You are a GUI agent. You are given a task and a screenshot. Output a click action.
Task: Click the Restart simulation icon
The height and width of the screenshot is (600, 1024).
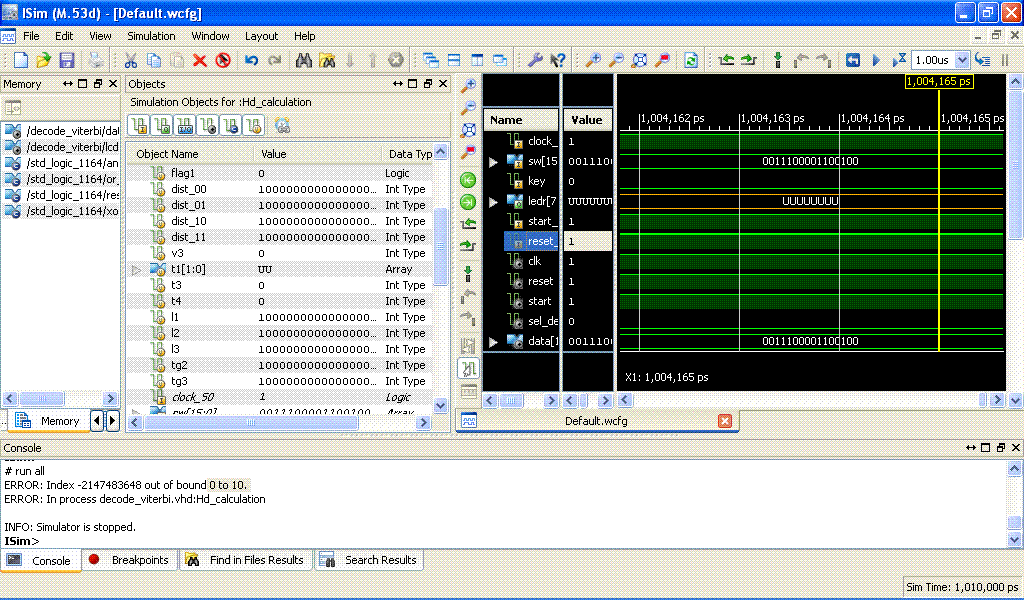pyautogui.click(x=852, y=60)
